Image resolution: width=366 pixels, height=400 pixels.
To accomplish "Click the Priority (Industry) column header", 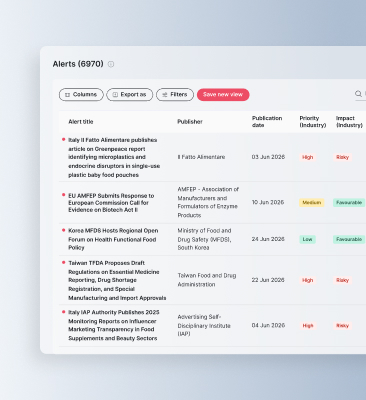I will 313,122.
